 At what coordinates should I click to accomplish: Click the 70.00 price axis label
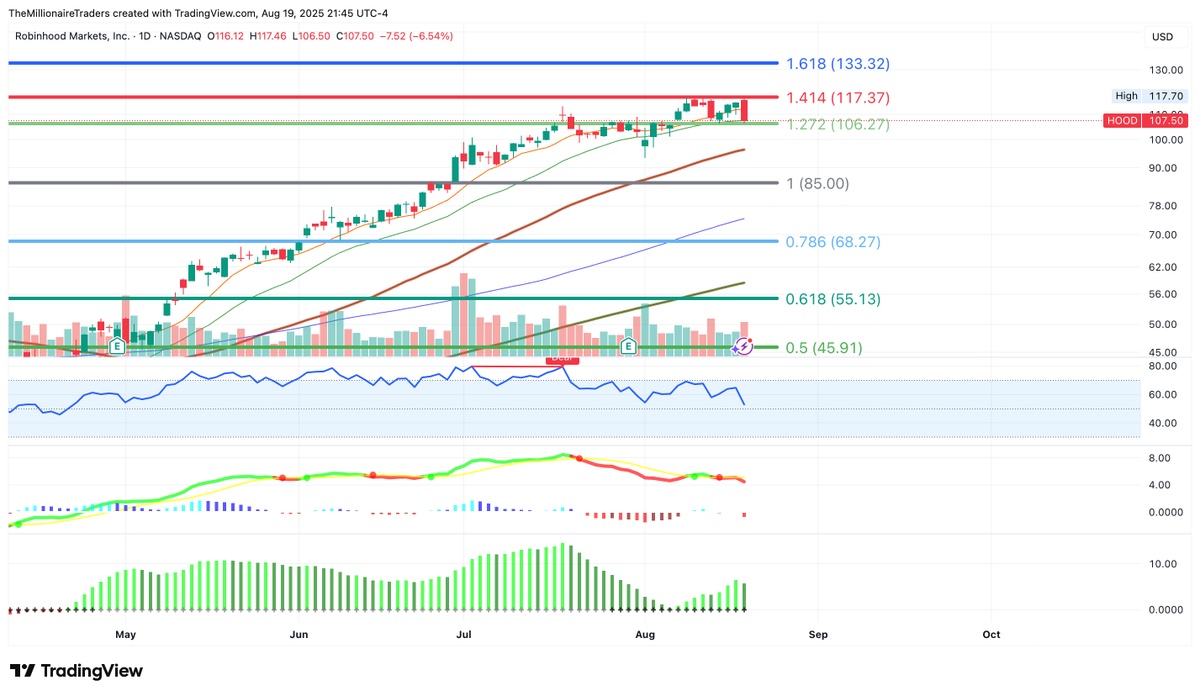click(x=1165, y=235)
